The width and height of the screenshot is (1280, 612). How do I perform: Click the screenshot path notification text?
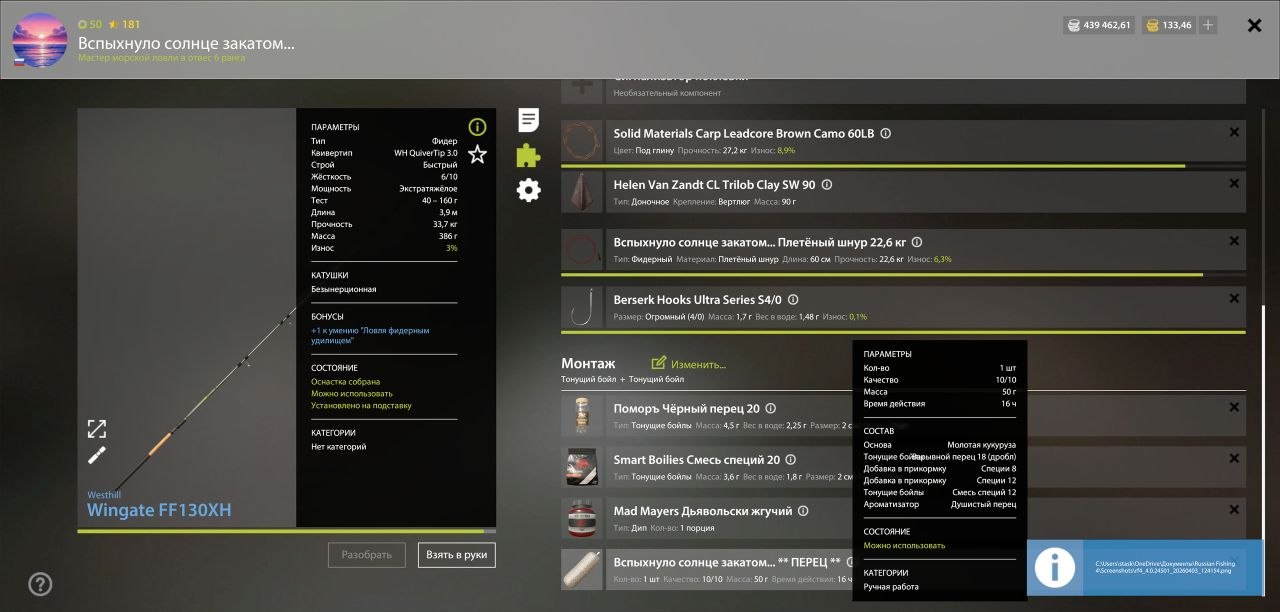(1165, 568)
